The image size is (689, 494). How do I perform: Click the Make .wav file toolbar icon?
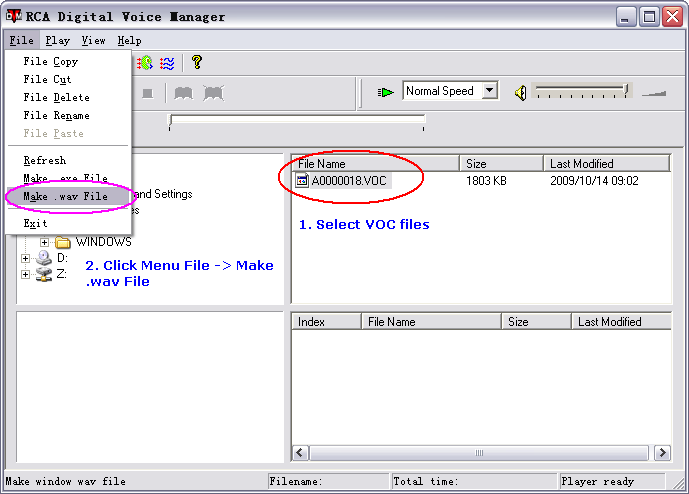(167, 63)
